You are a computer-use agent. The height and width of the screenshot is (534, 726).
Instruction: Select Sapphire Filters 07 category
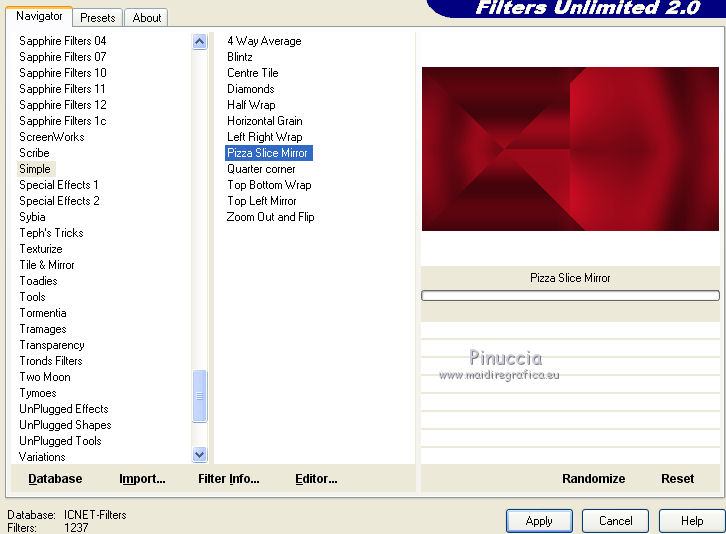63,57
